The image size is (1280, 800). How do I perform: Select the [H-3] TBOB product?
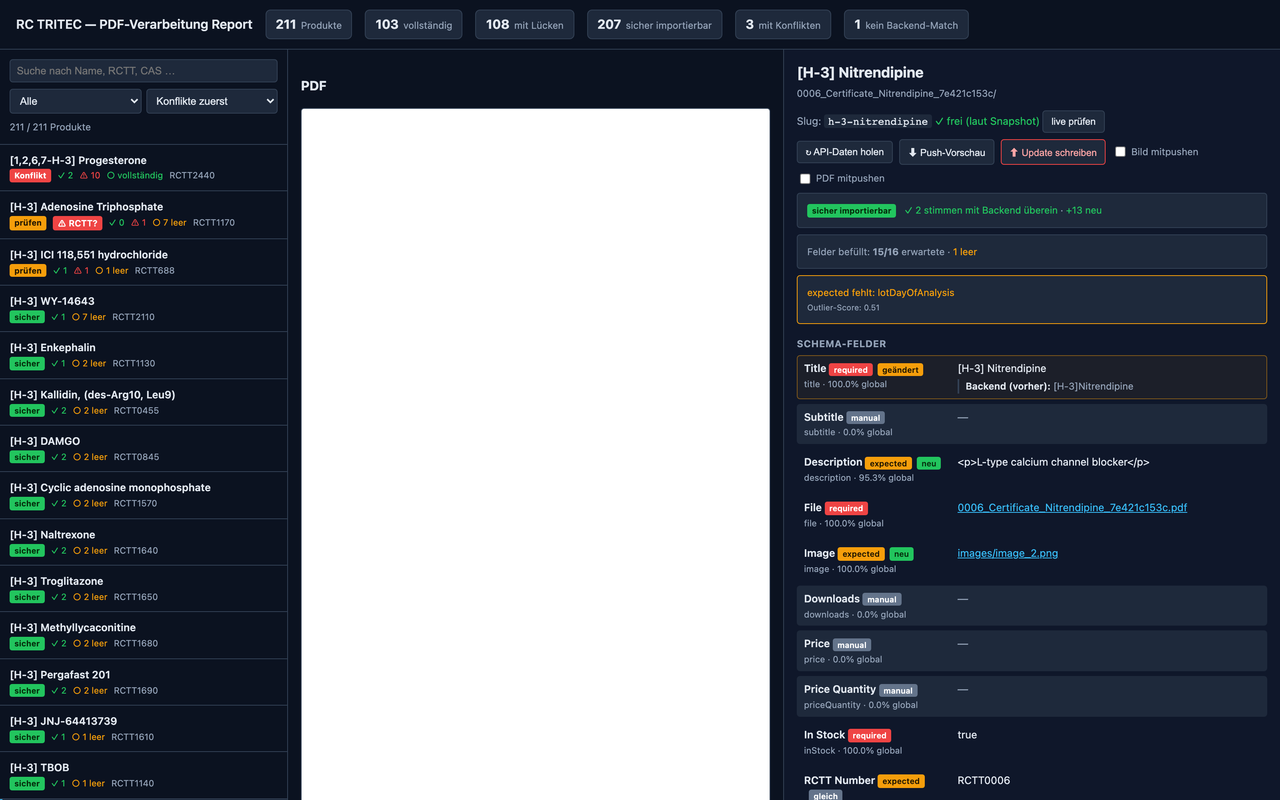[x=143, y=775]
